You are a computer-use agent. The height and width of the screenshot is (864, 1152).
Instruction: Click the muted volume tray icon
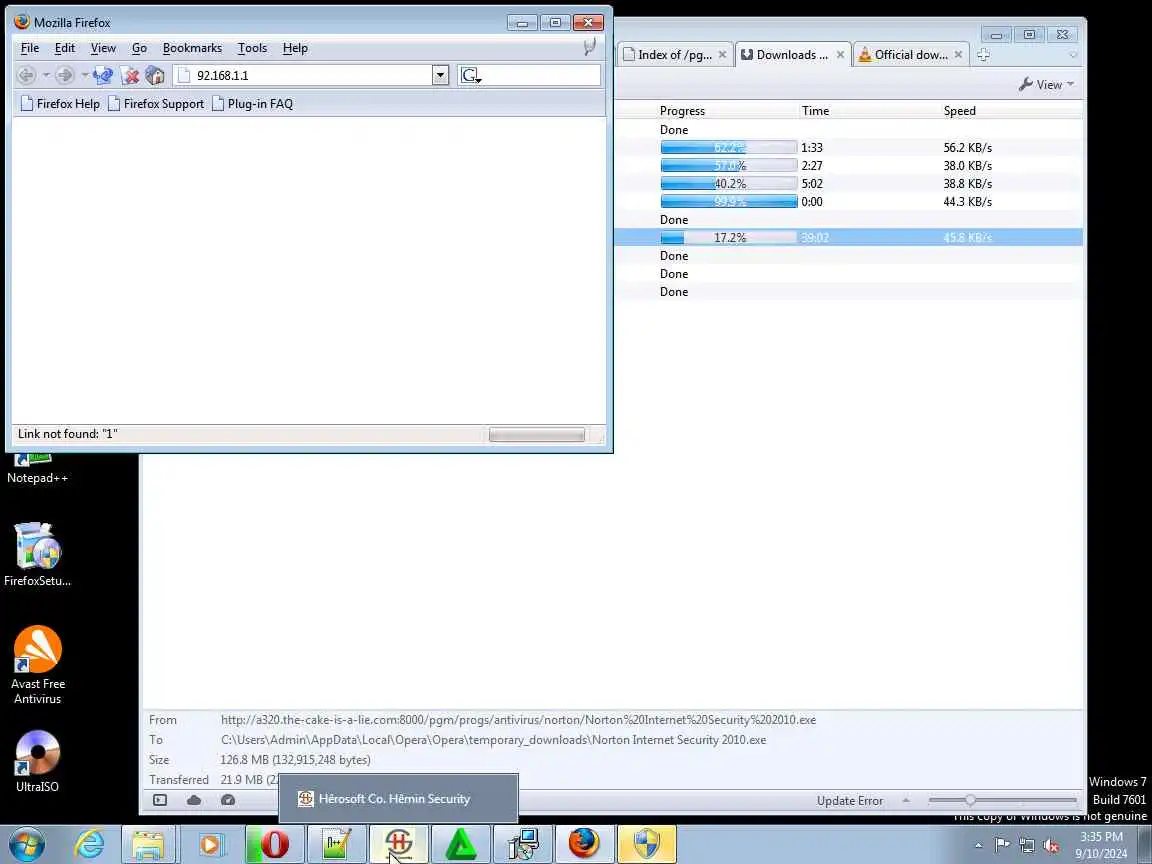tap(1051, 846)
